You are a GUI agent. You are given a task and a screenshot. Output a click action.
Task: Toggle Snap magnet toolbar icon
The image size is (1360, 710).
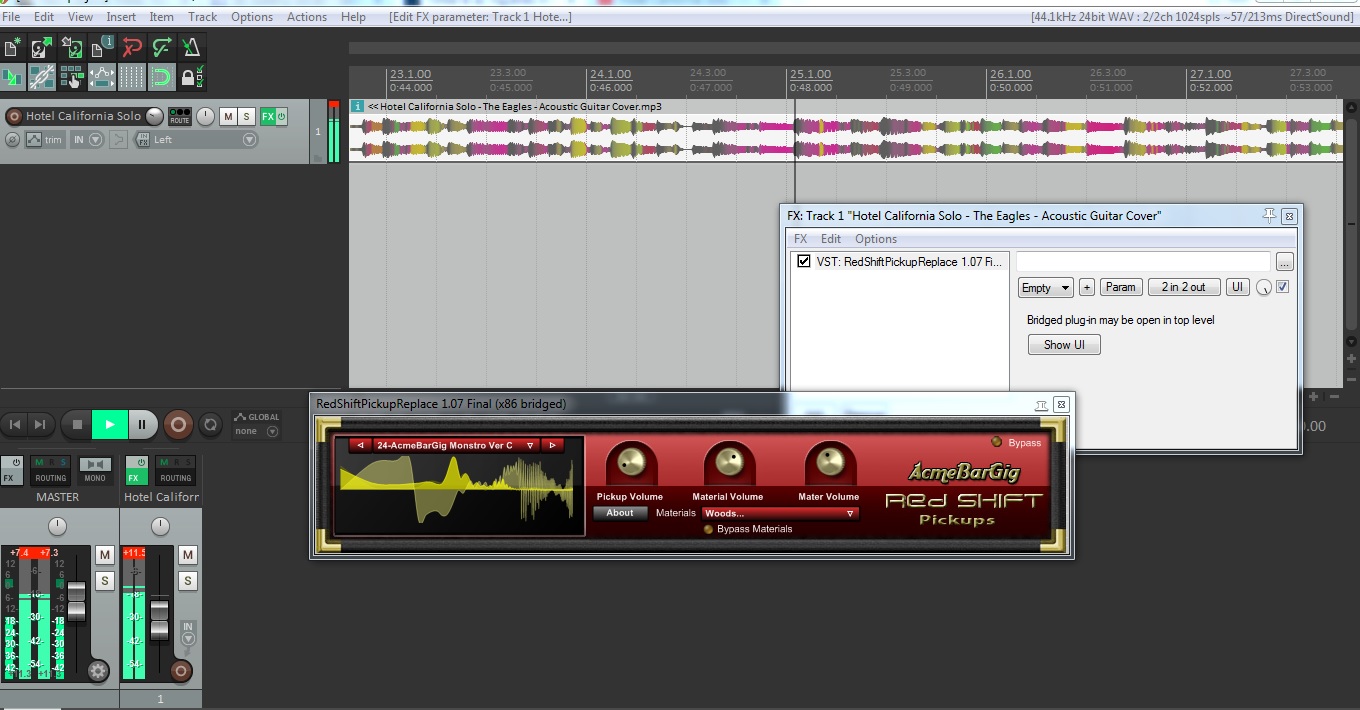point(161,77)
